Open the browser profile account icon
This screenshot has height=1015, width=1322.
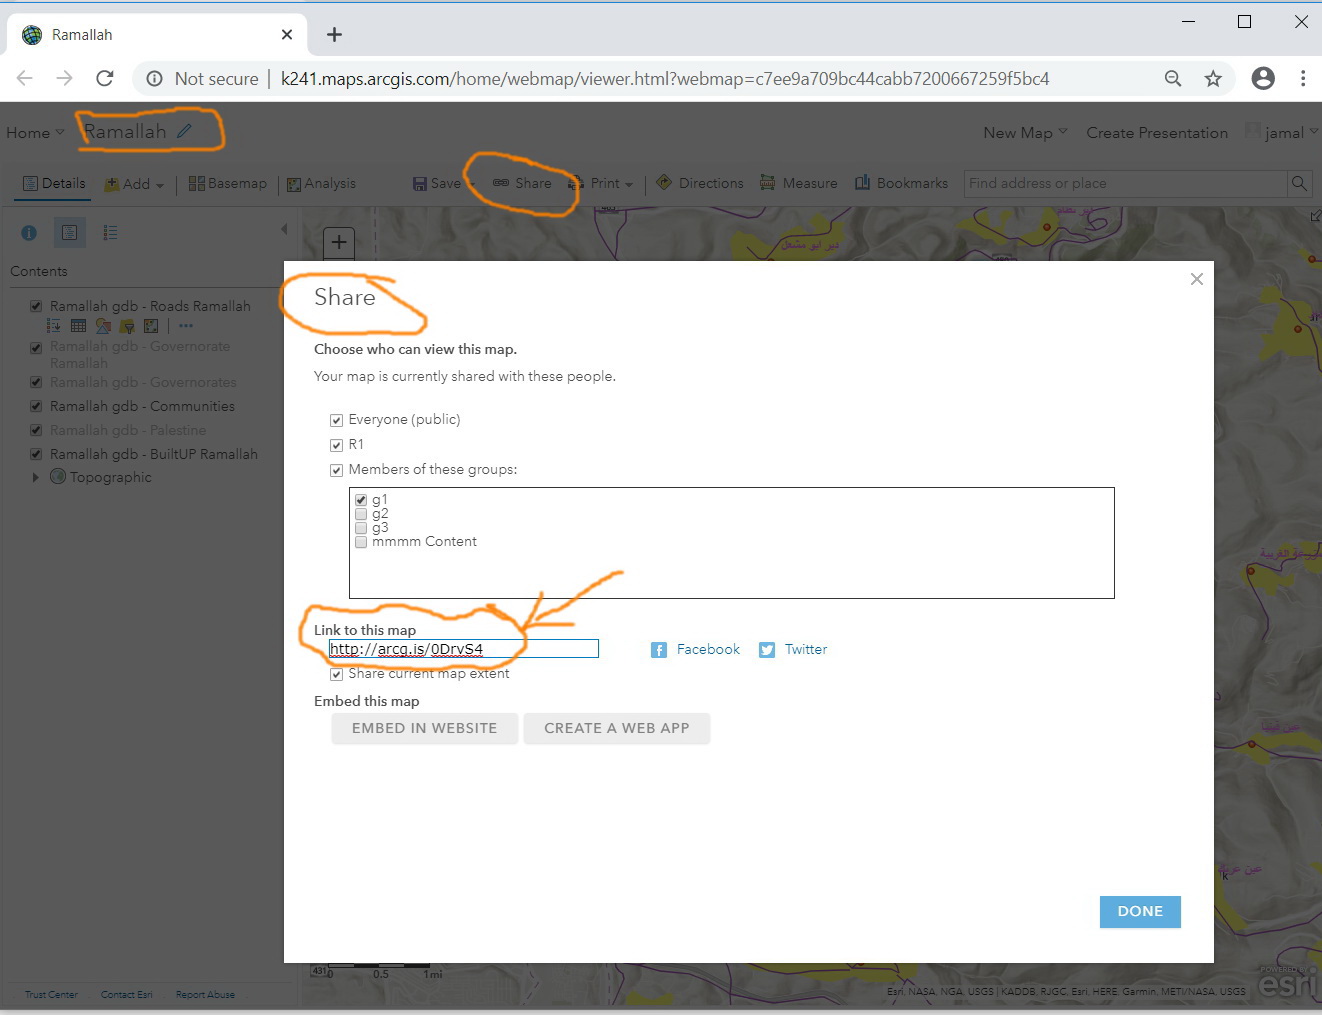coord(1263,78)
